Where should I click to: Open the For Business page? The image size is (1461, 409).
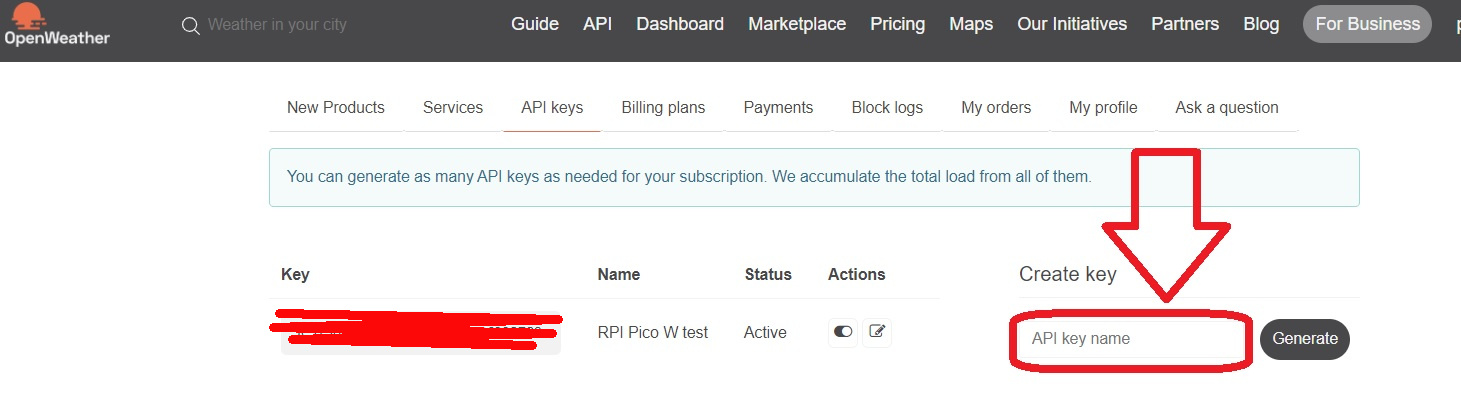click(1367, 24)
